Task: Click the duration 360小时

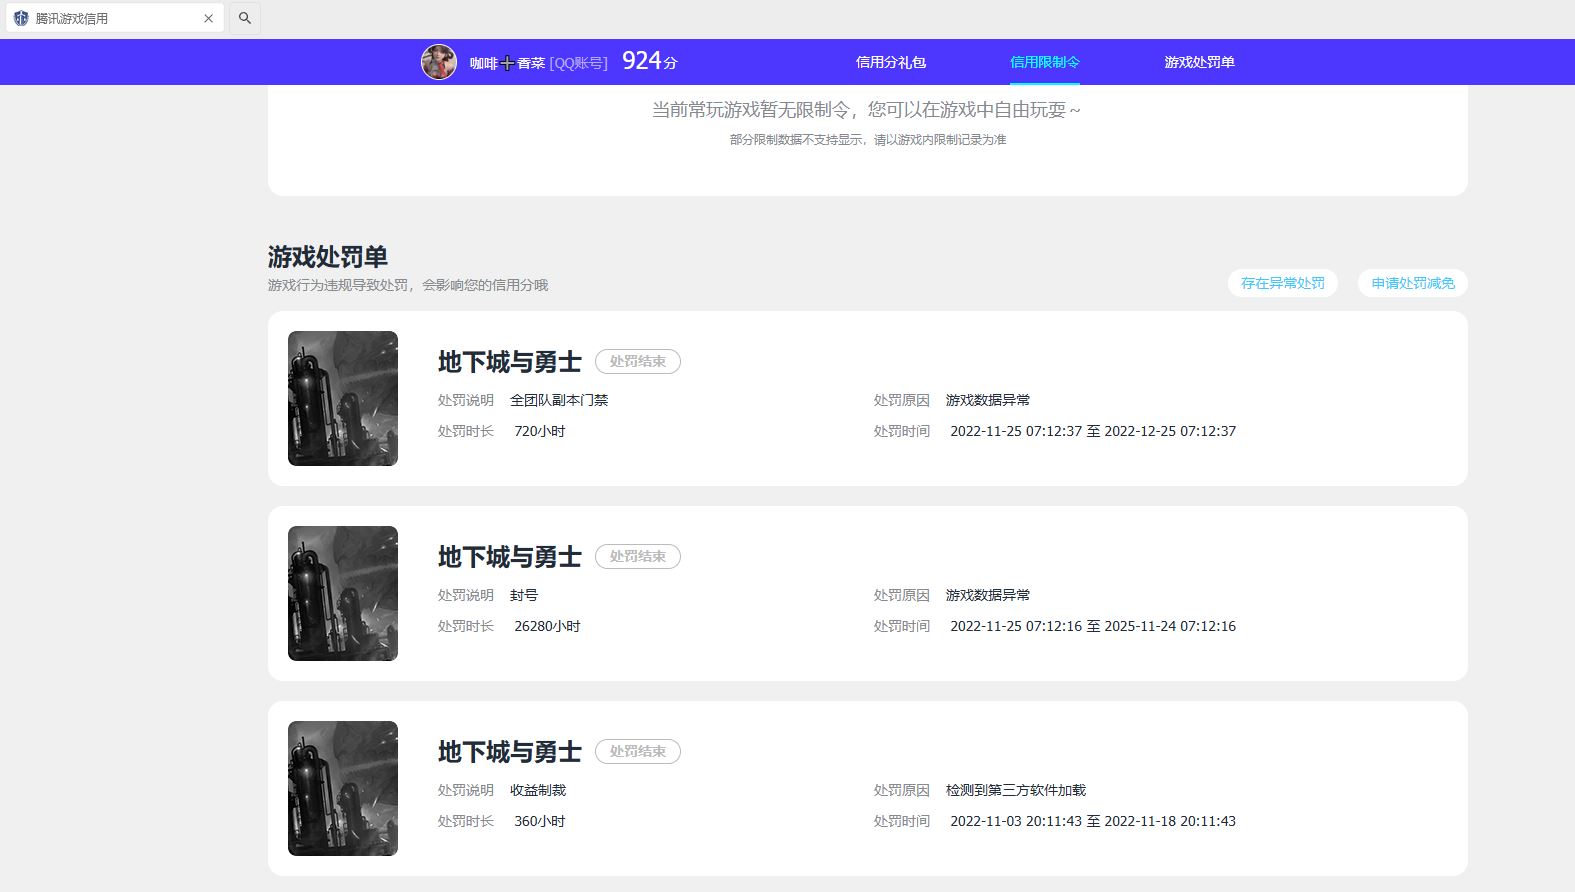Action: click(540, 821)
